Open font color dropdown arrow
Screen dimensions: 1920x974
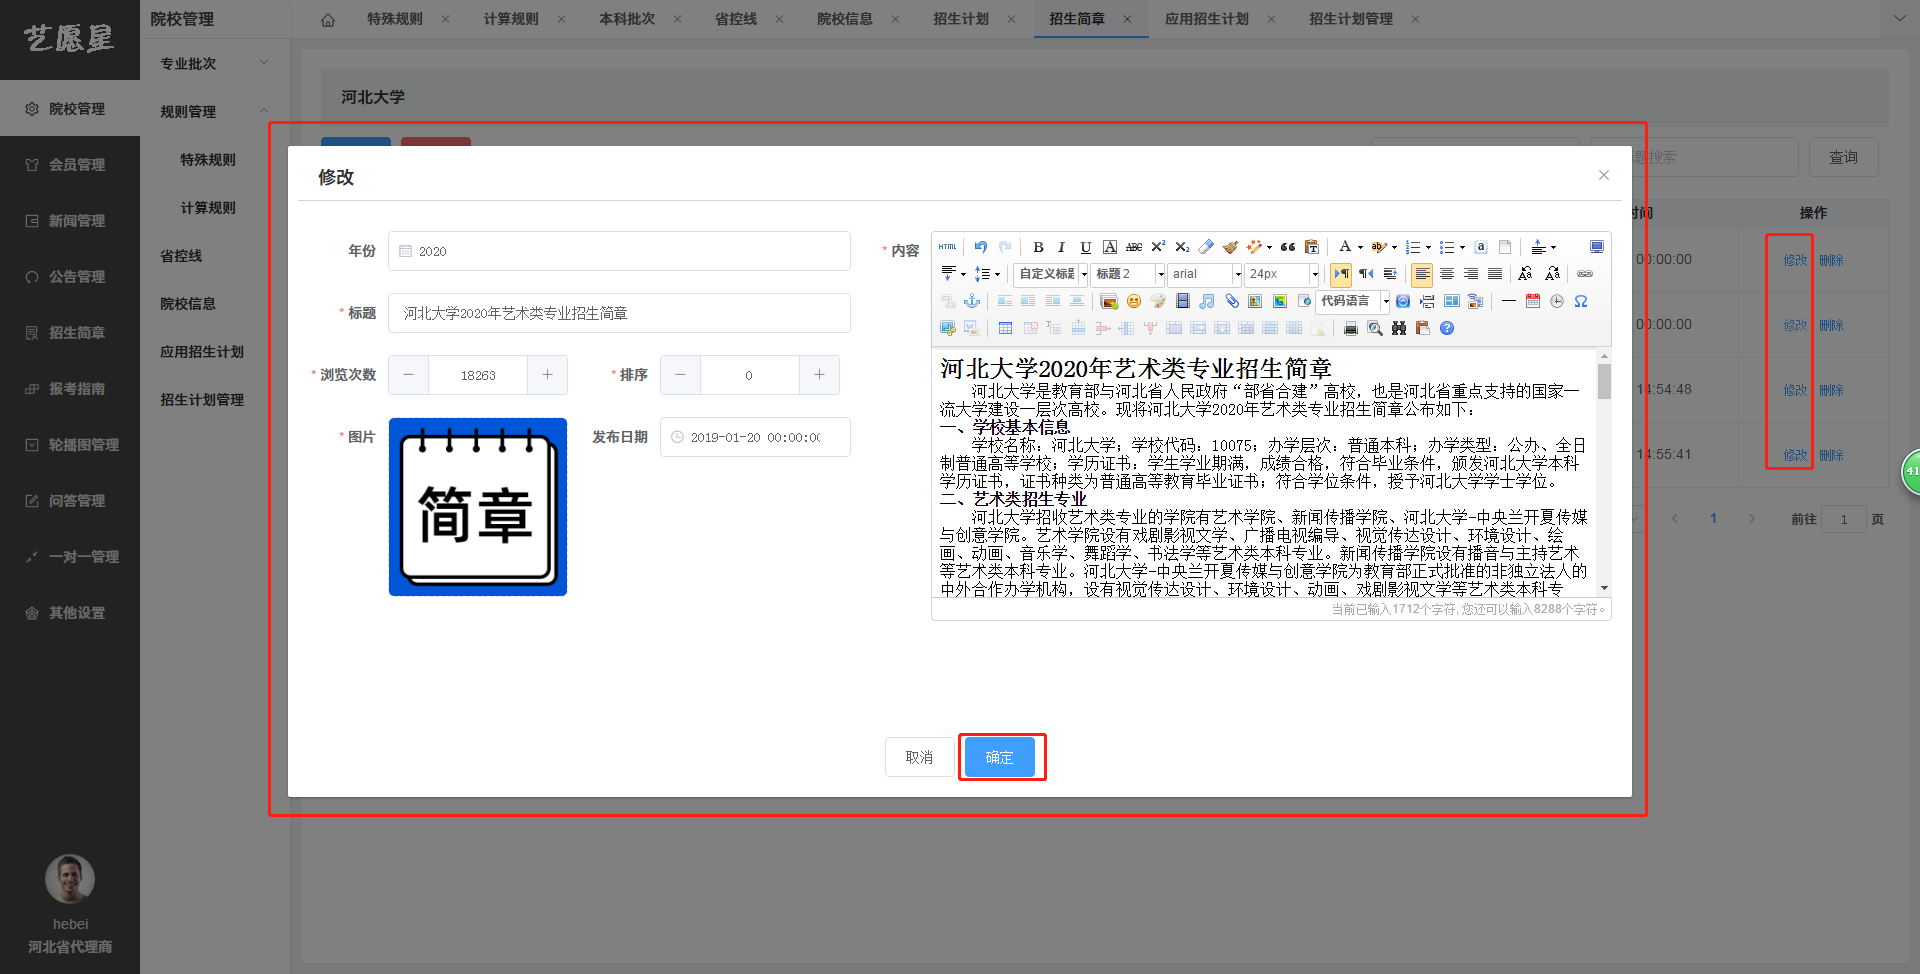pyautogui.click(x=1360, y=247)
